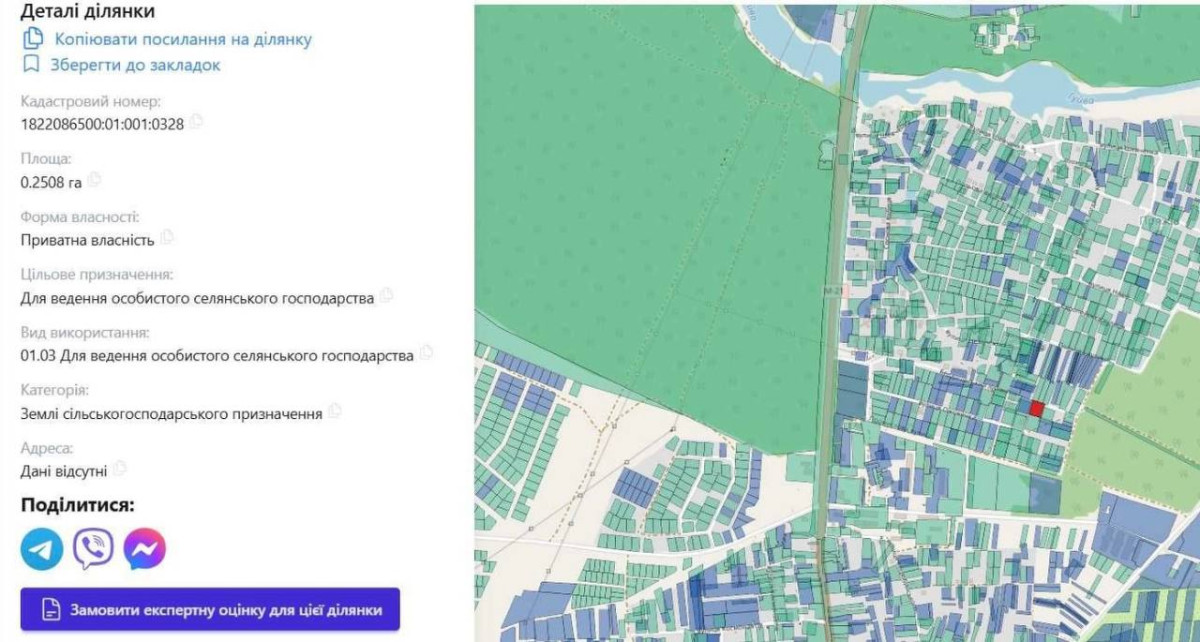Click the copy-link pages icon
The width and height of the screenshot is (1200, 642).
[x=33, y=38]
